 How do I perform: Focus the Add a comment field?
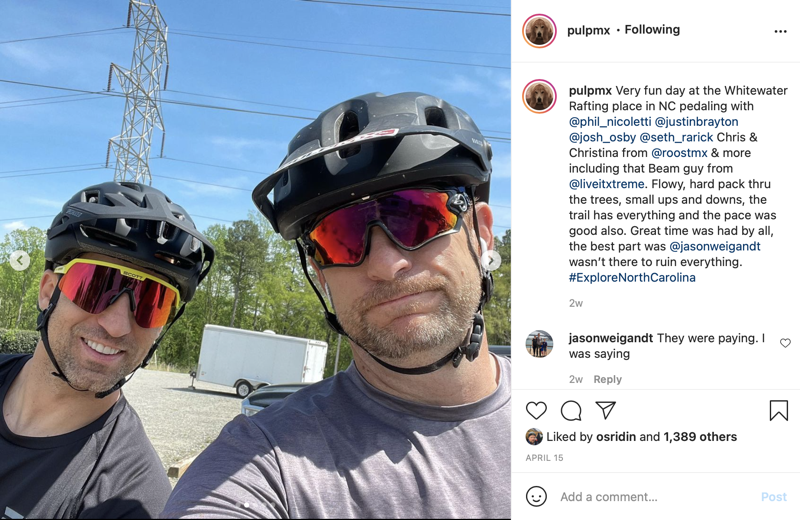pos(656,497)
